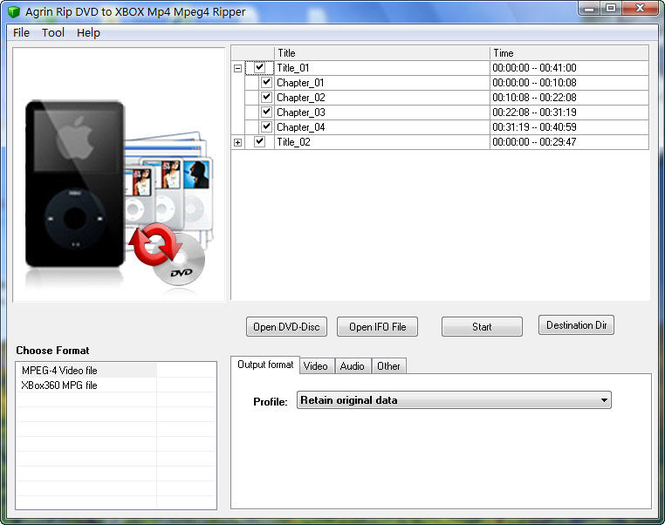
Task: Open the Help menu
Action: click(88, 33)
